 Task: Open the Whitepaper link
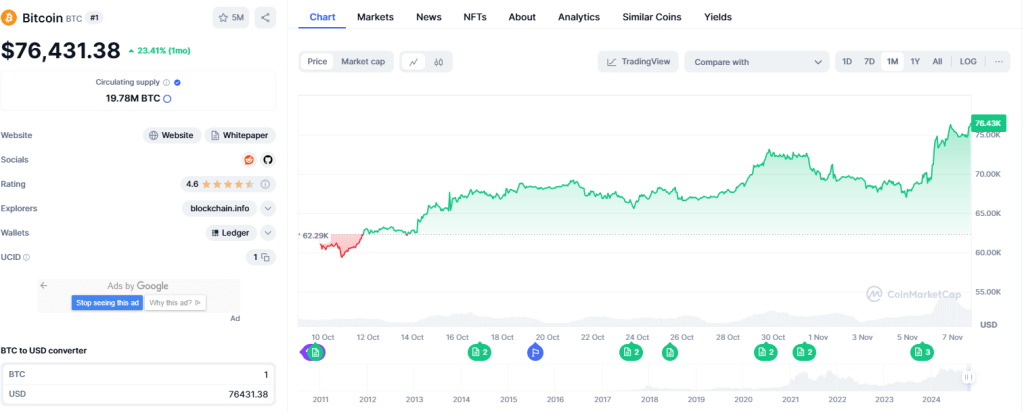(240, 135)
